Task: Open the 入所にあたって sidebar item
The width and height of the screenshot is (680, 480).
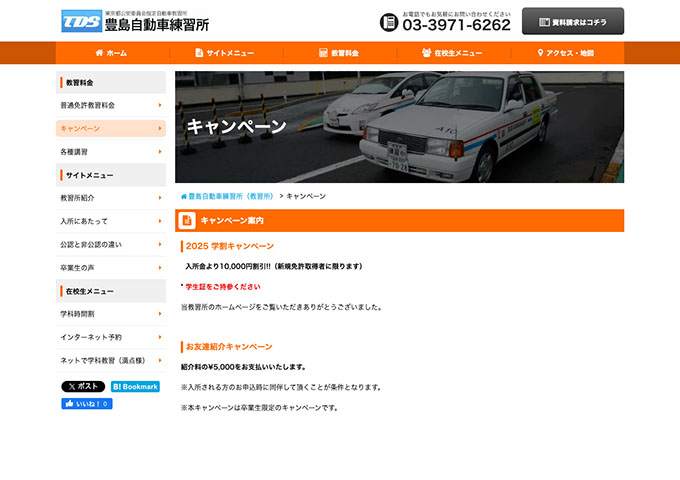Action: (110, 221)
